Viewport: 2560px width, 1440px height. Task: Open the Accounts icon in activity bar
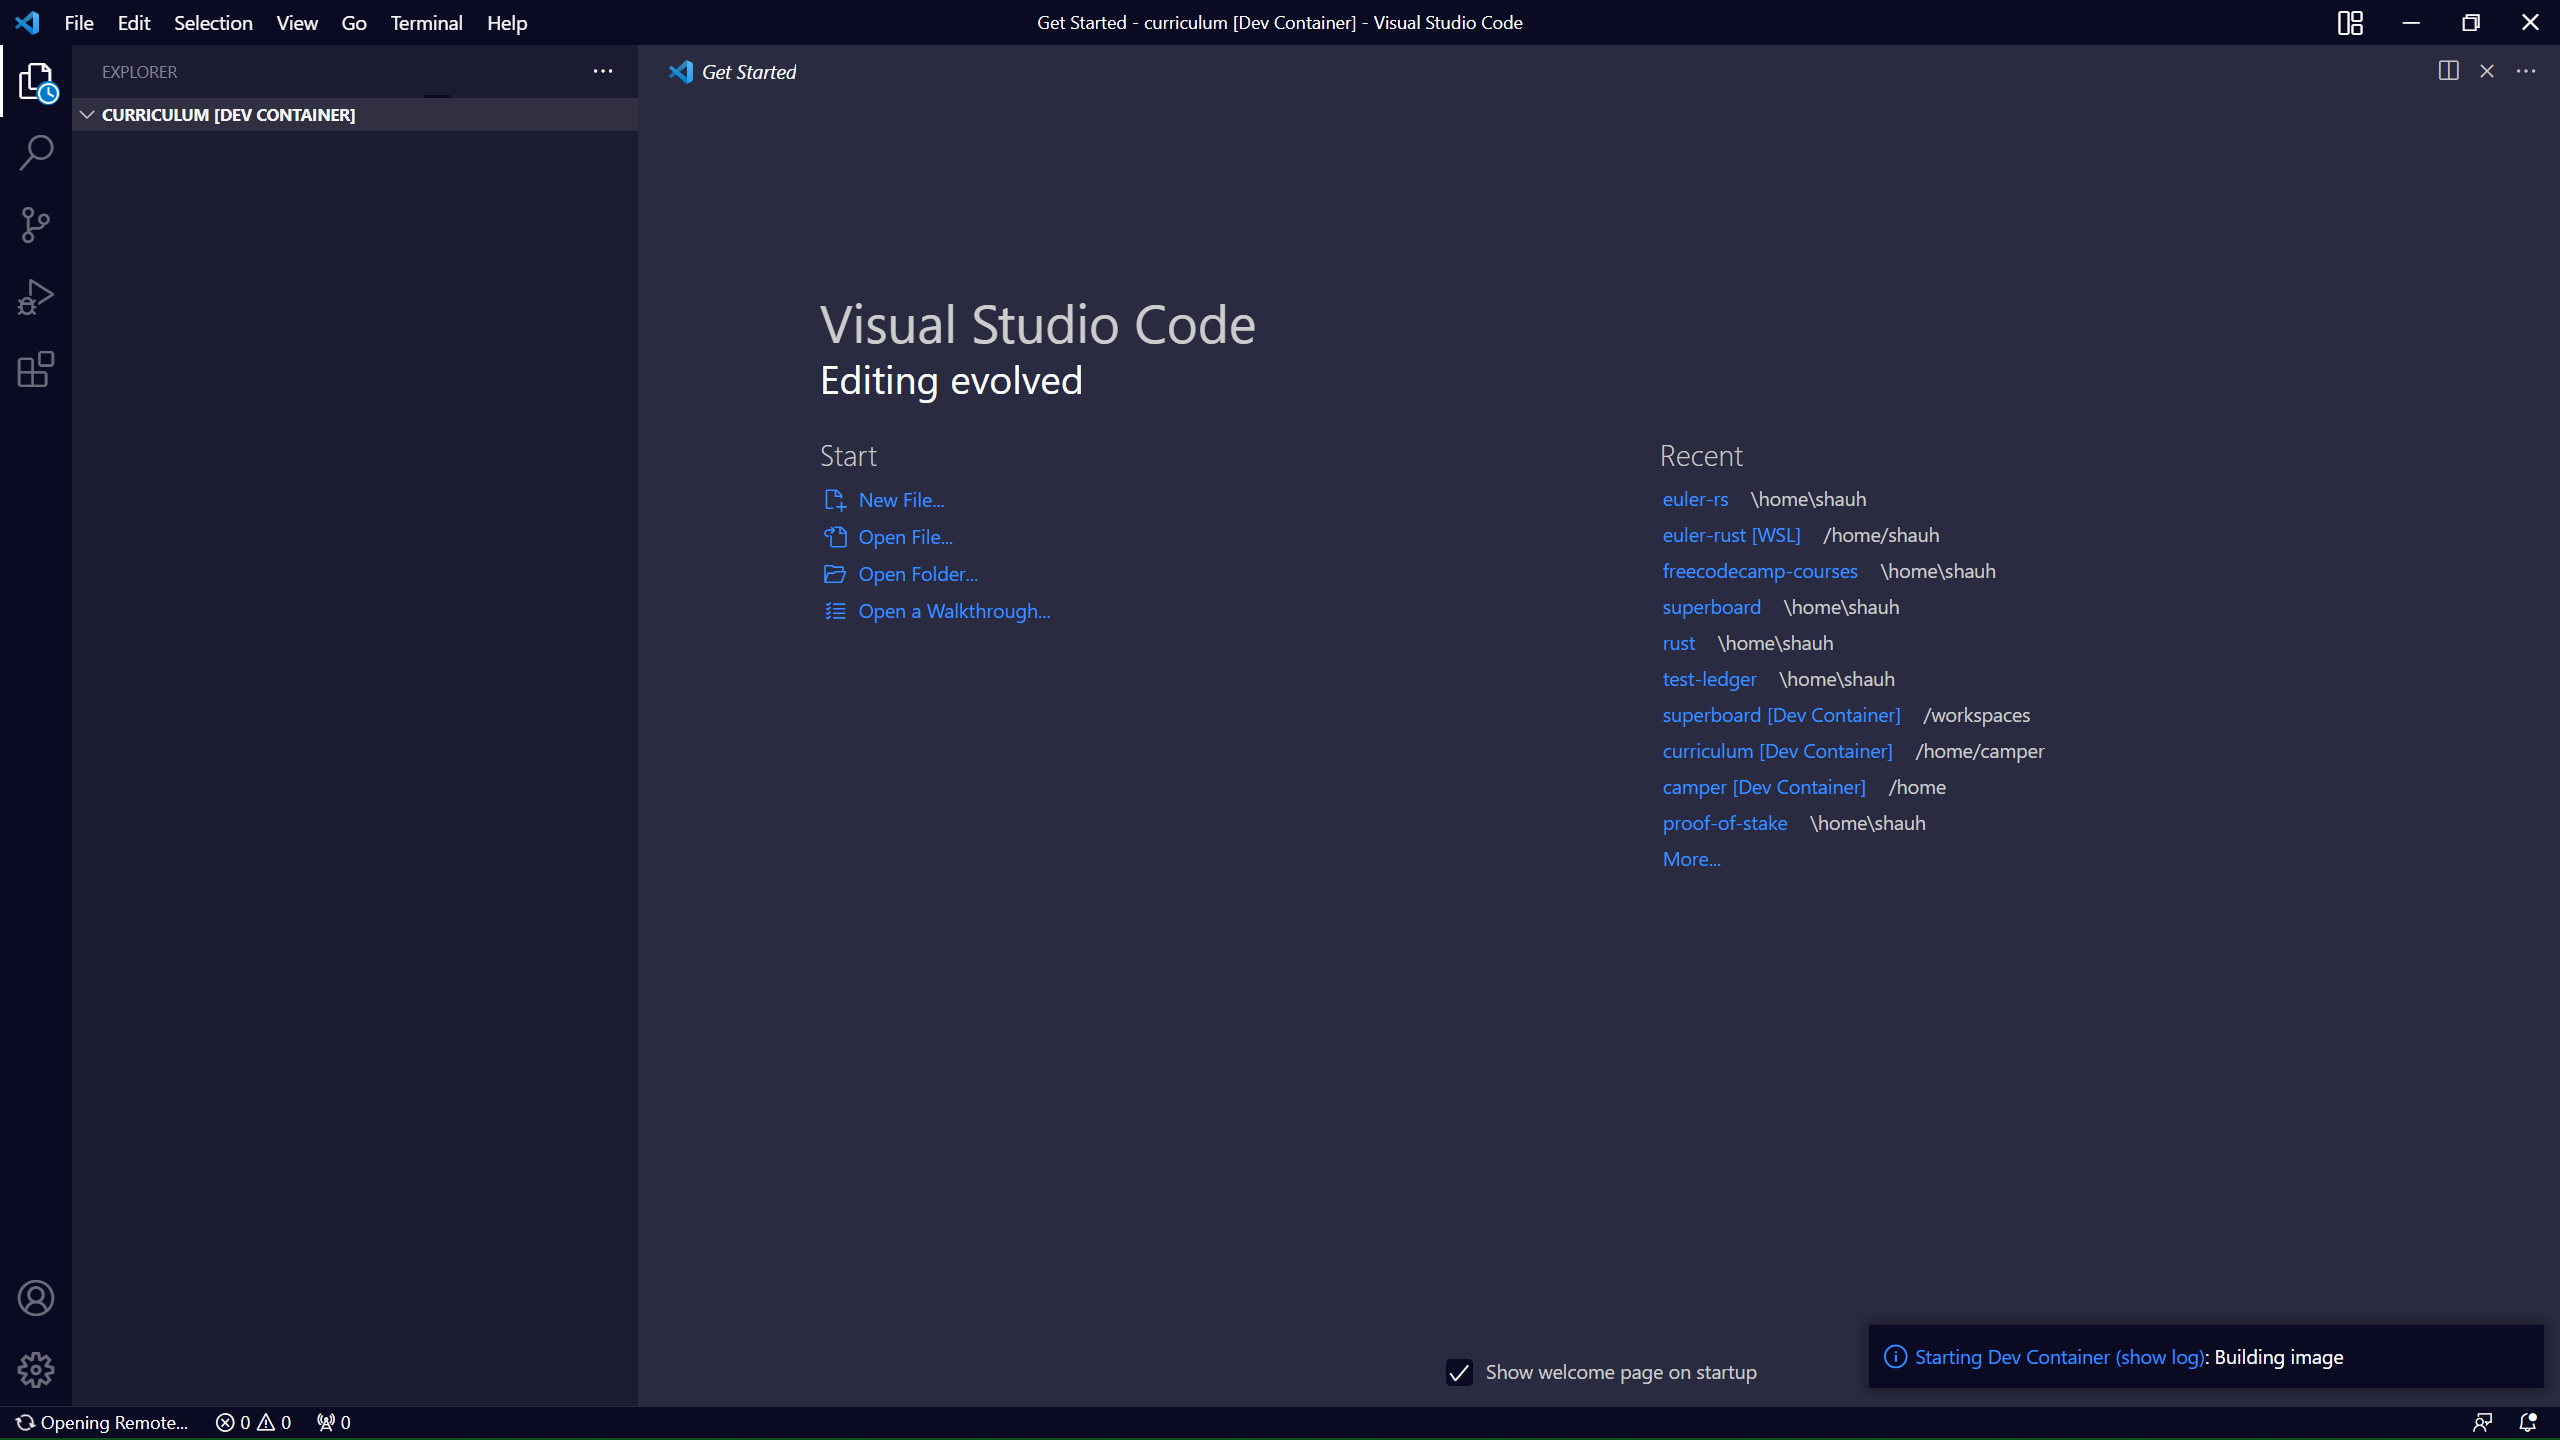pos(36,1298)
